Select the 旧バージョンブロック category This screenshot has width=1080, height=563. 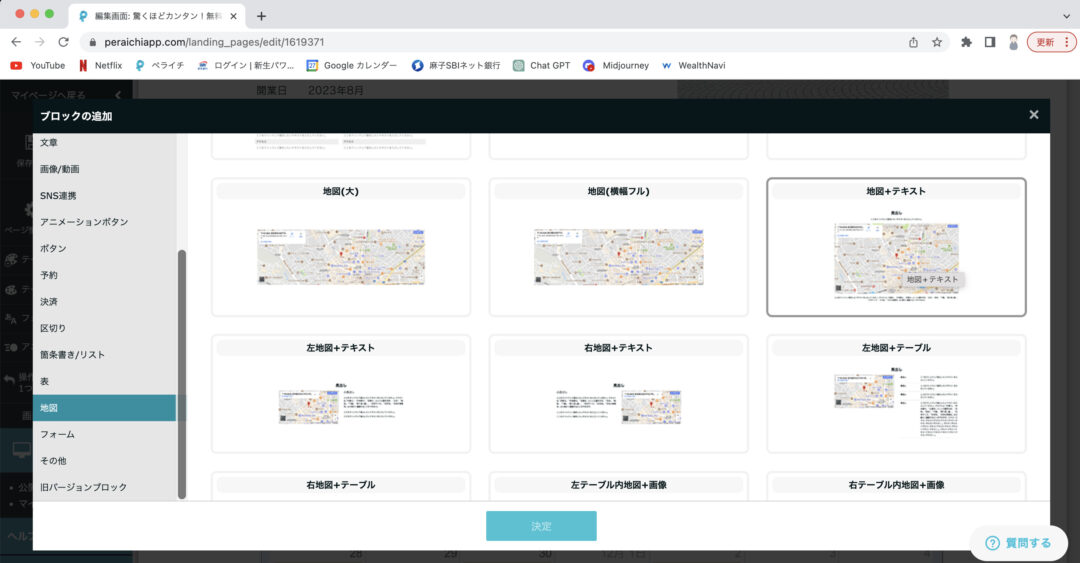pos(105,487)
